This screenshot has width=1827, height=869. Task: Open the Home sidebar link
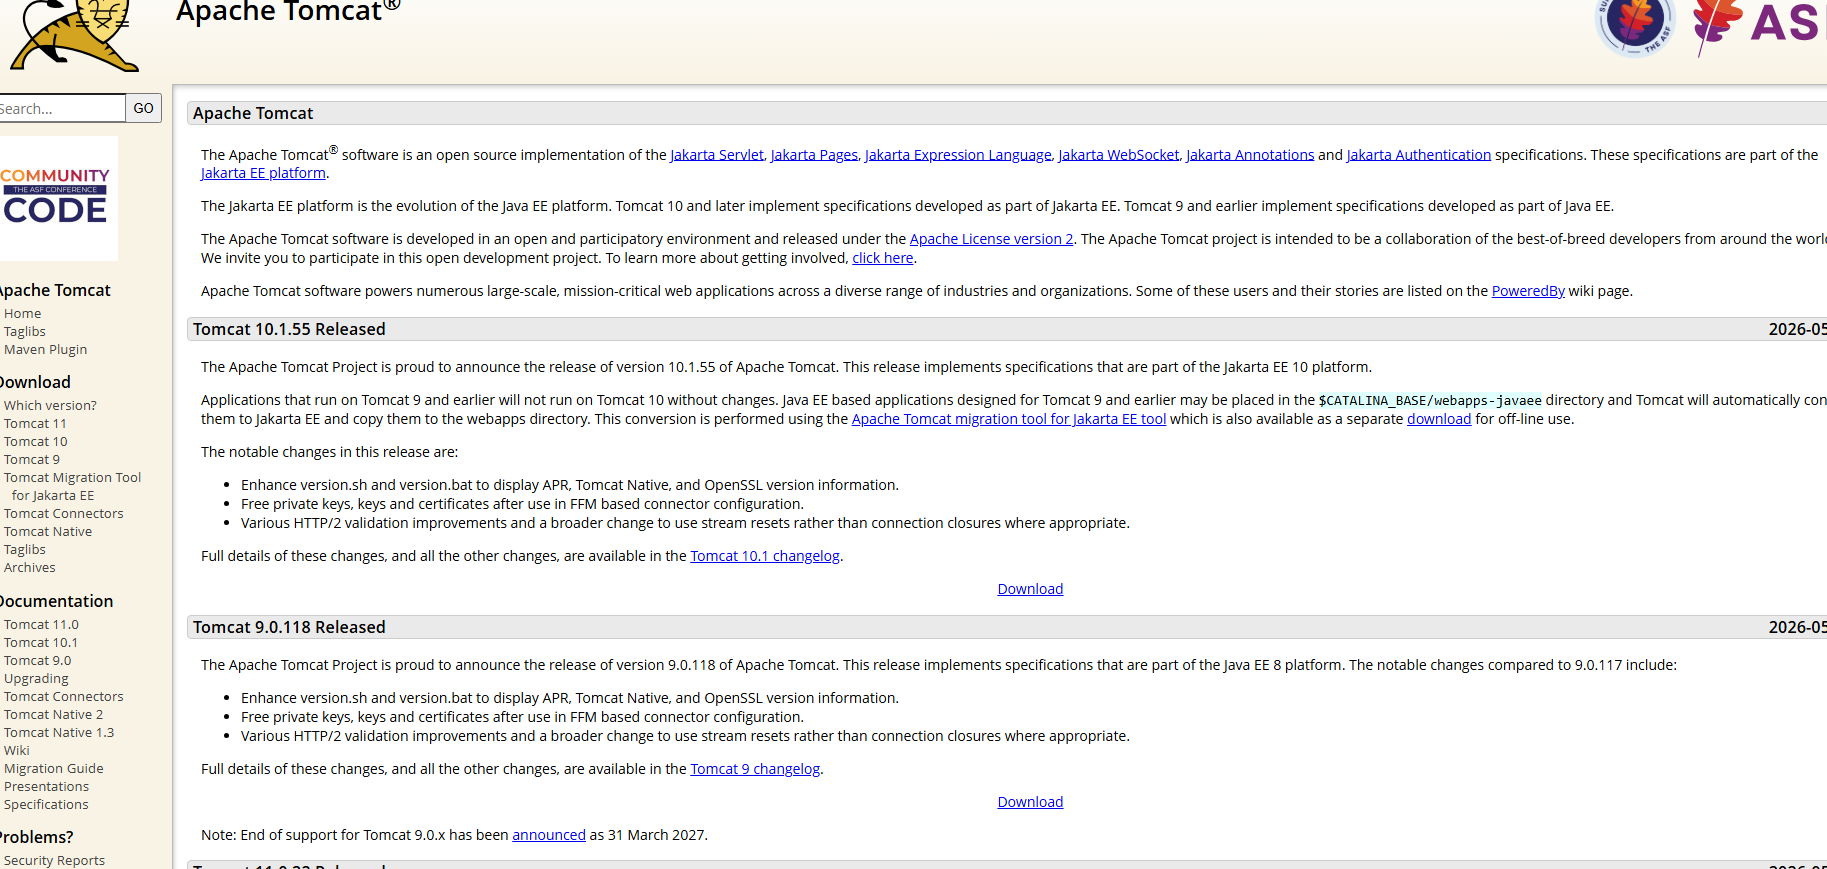[x=23, y=314]
